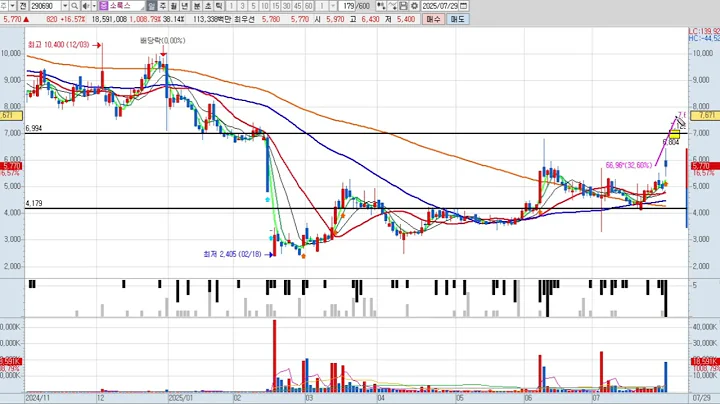The height and width of the screenshot is (404, 720).
Task: Click the 18,591K volume tag on right axis
Action: pyautogui.click(x=705, y=361)
